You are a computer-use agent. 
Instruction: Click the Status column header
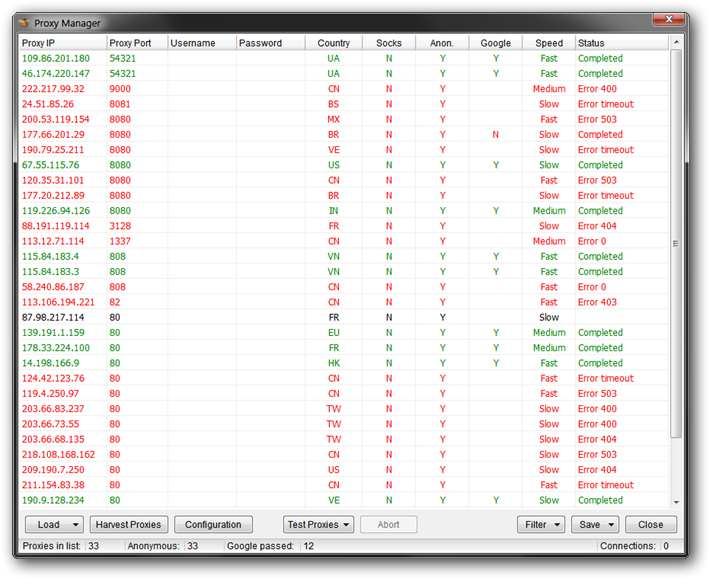coord(620,43)
